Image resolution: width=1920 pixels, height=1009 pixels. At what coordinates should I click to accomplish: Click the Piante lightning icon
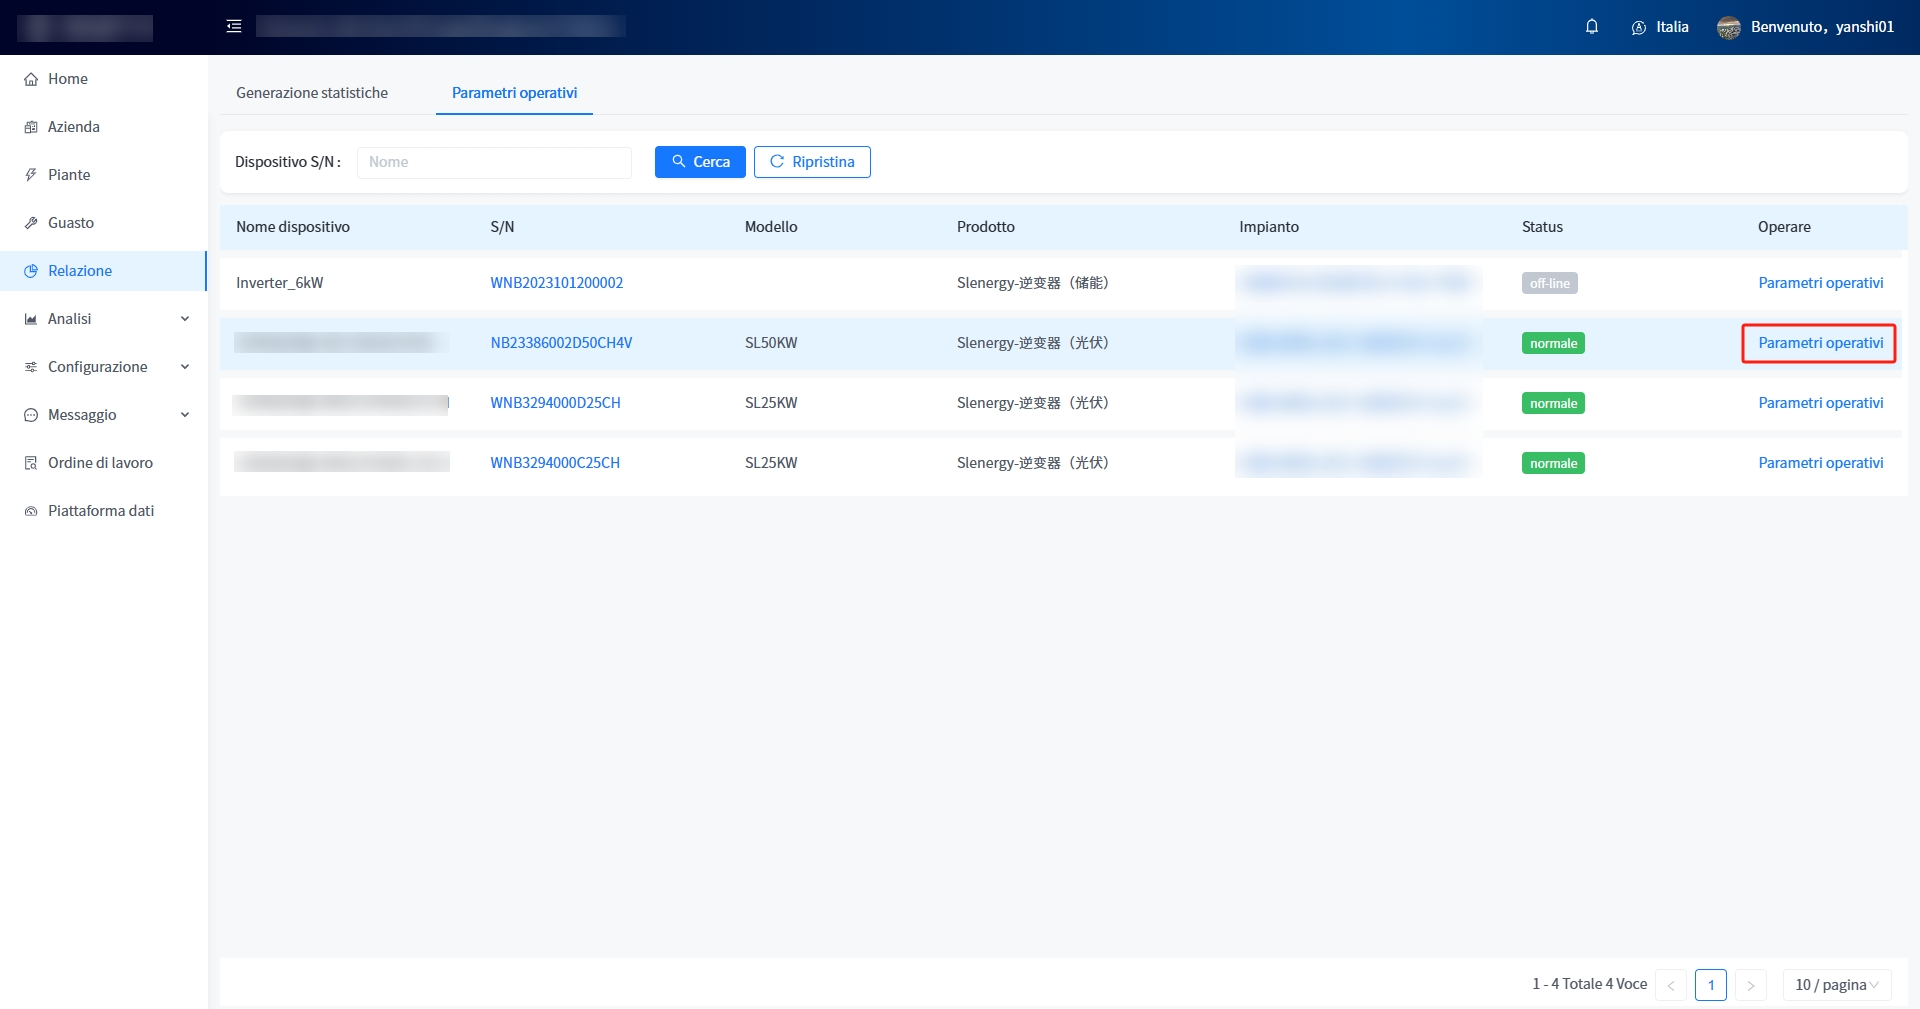tap(31, 175)
